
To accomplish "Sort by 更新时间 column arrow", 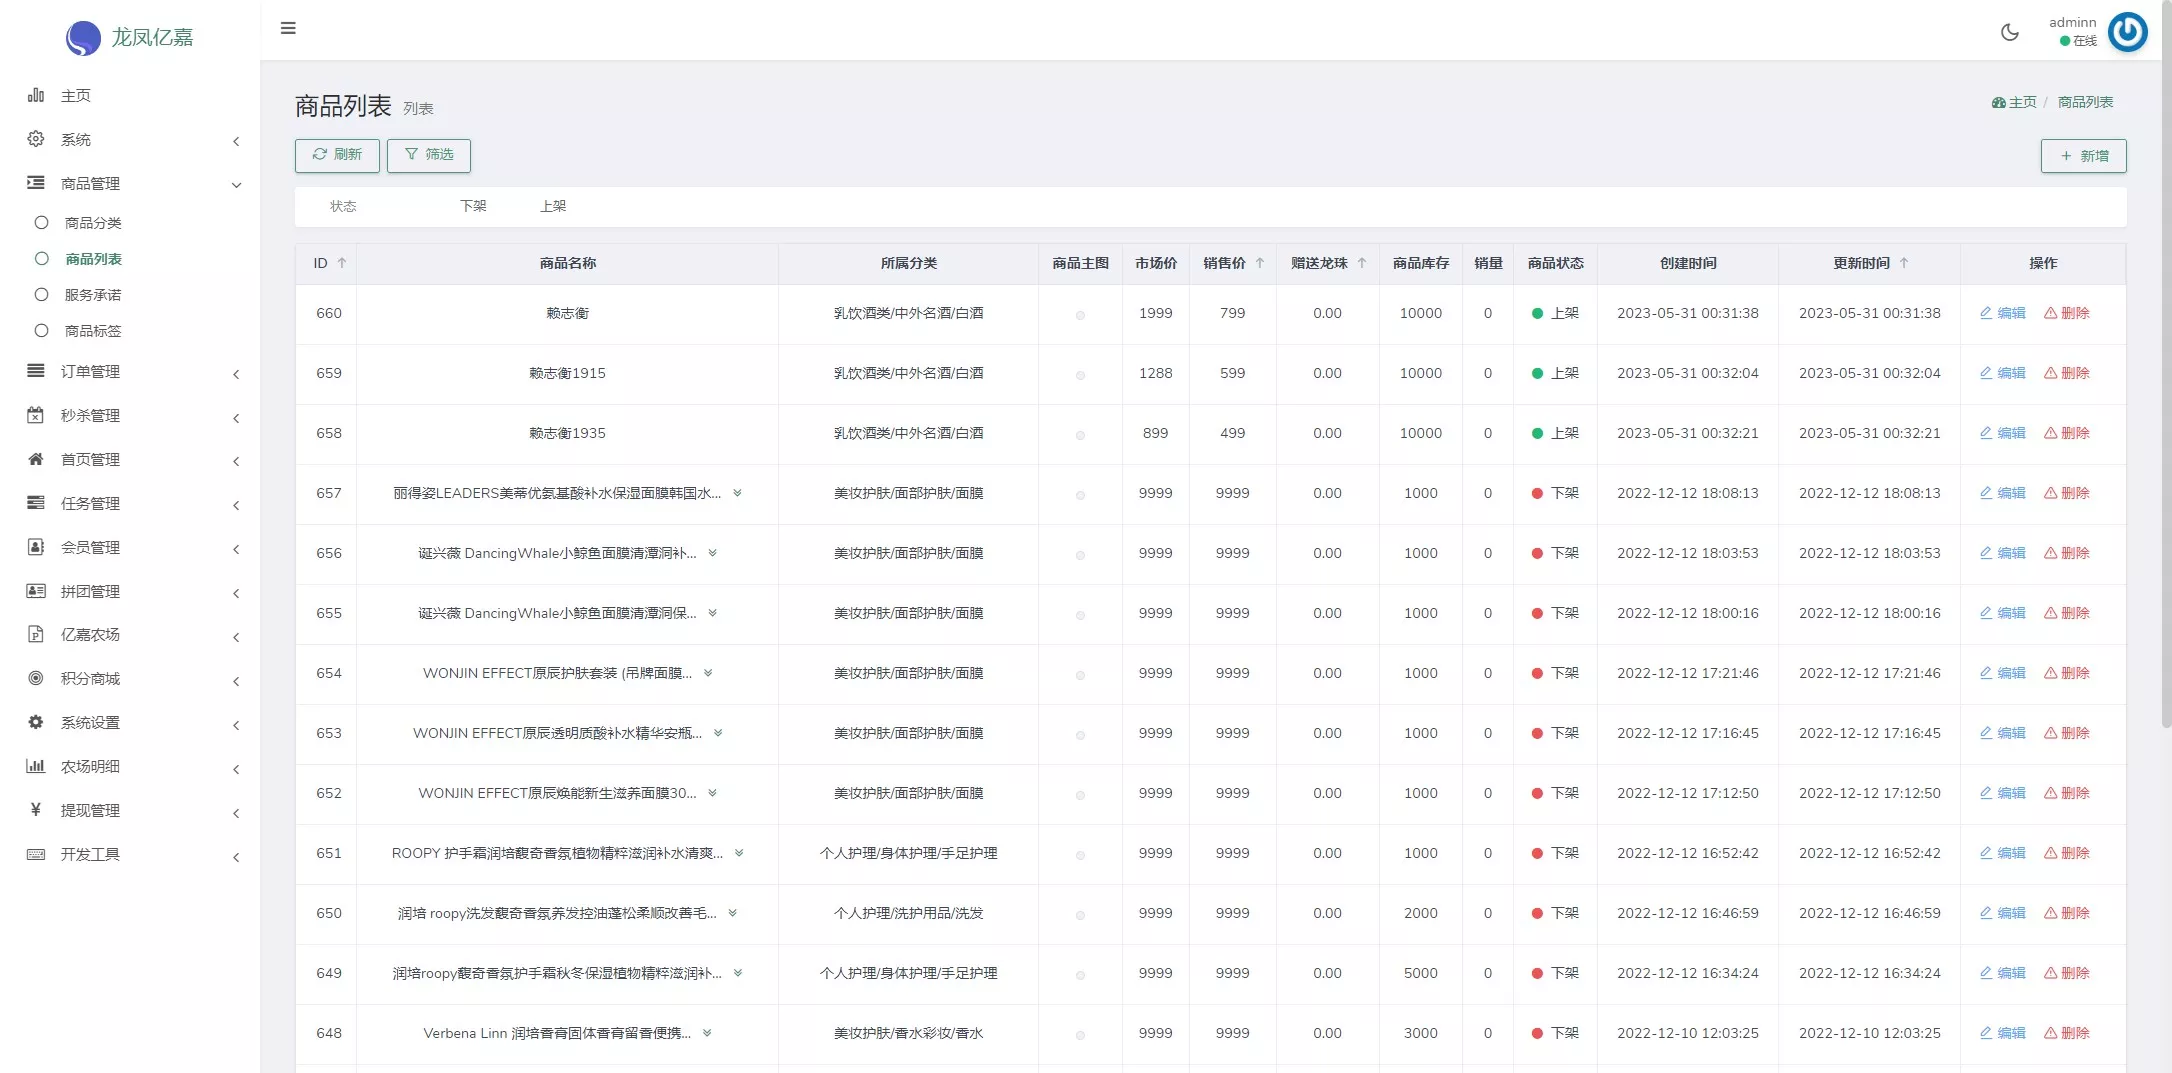I will click(1904, 263).
